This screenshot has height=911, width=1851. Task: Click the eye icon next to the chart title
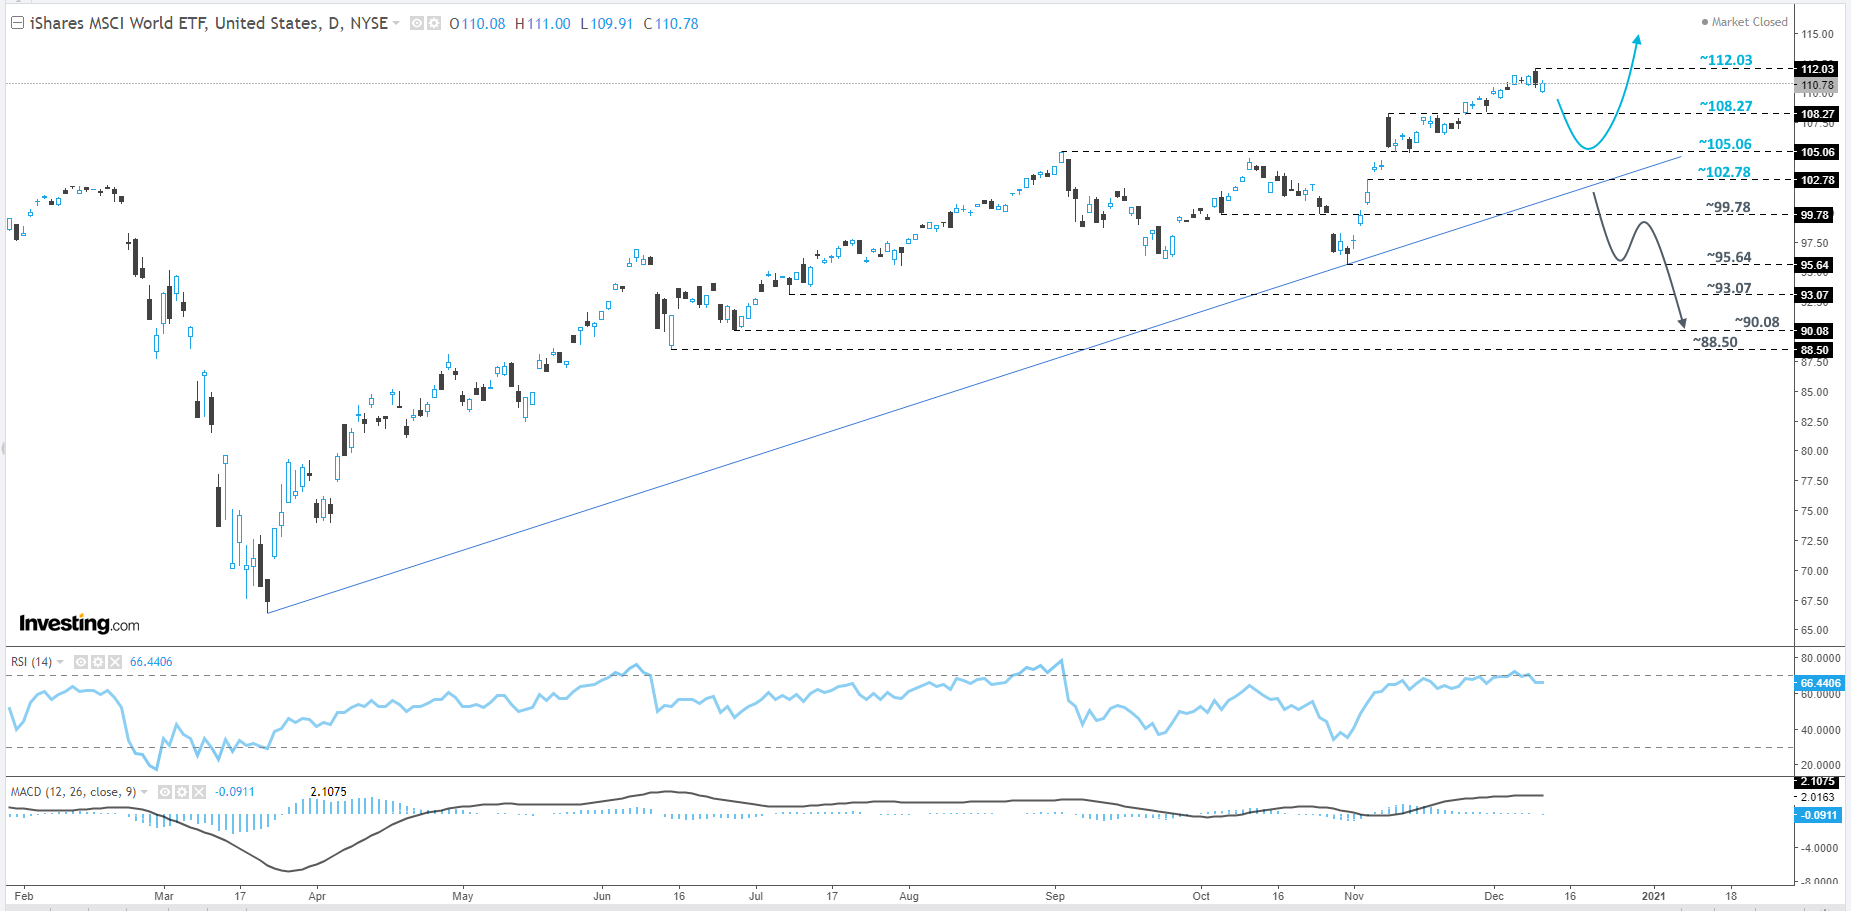[417, 23]
